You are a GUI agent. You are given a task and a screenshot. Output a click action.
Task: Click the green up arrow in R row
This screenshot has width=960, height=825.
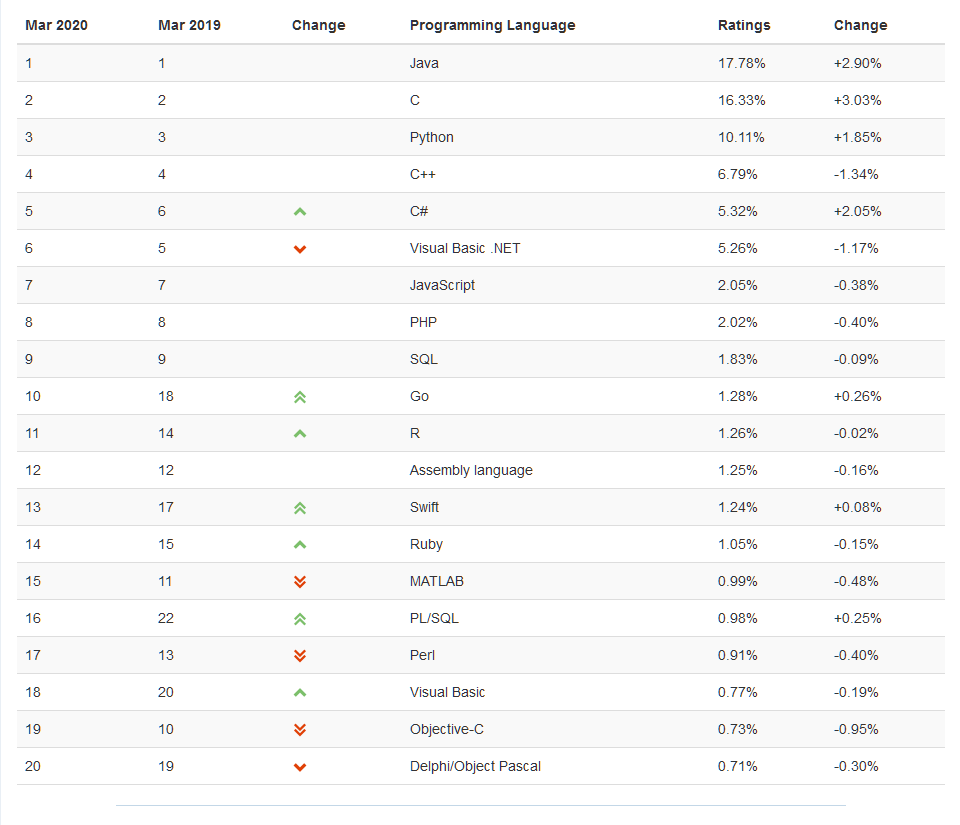pyautogui.click(x=299, y=434)
